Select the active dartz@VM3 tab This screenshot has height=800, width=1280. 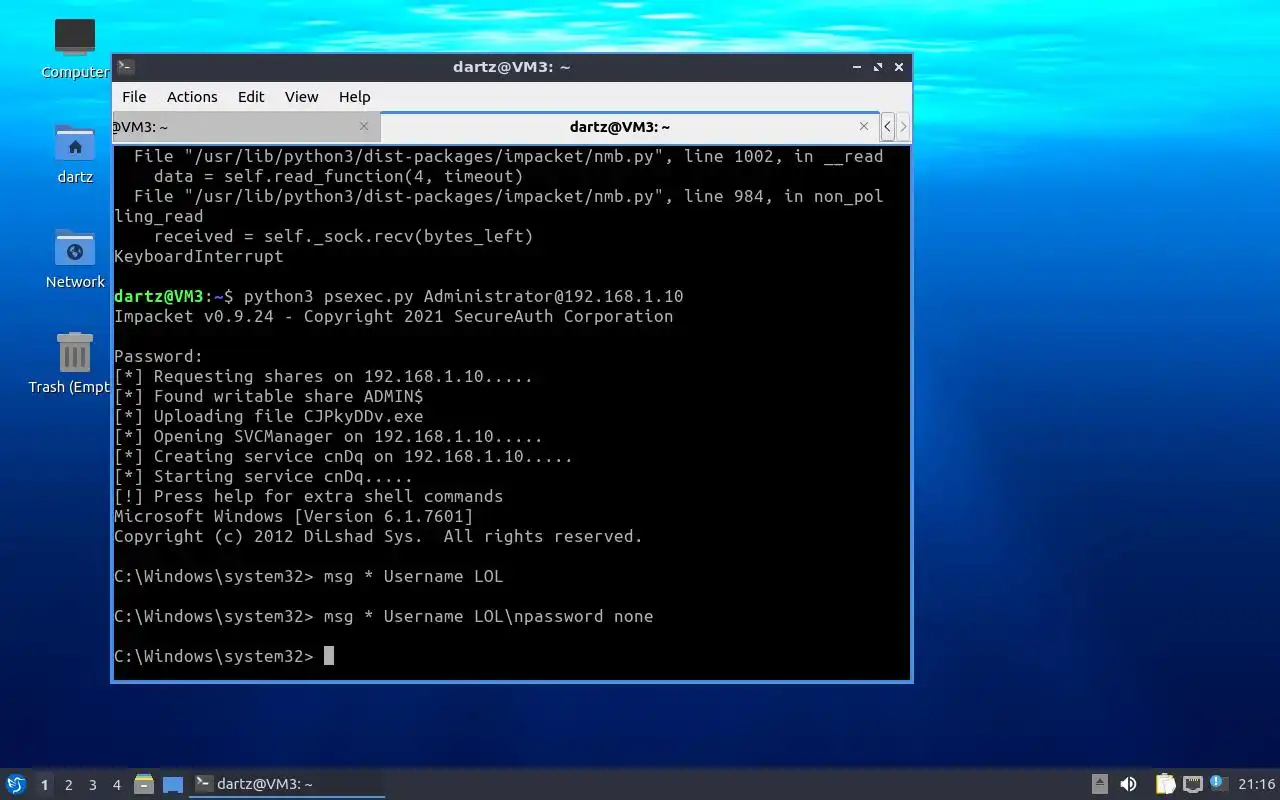coord(629,127)
